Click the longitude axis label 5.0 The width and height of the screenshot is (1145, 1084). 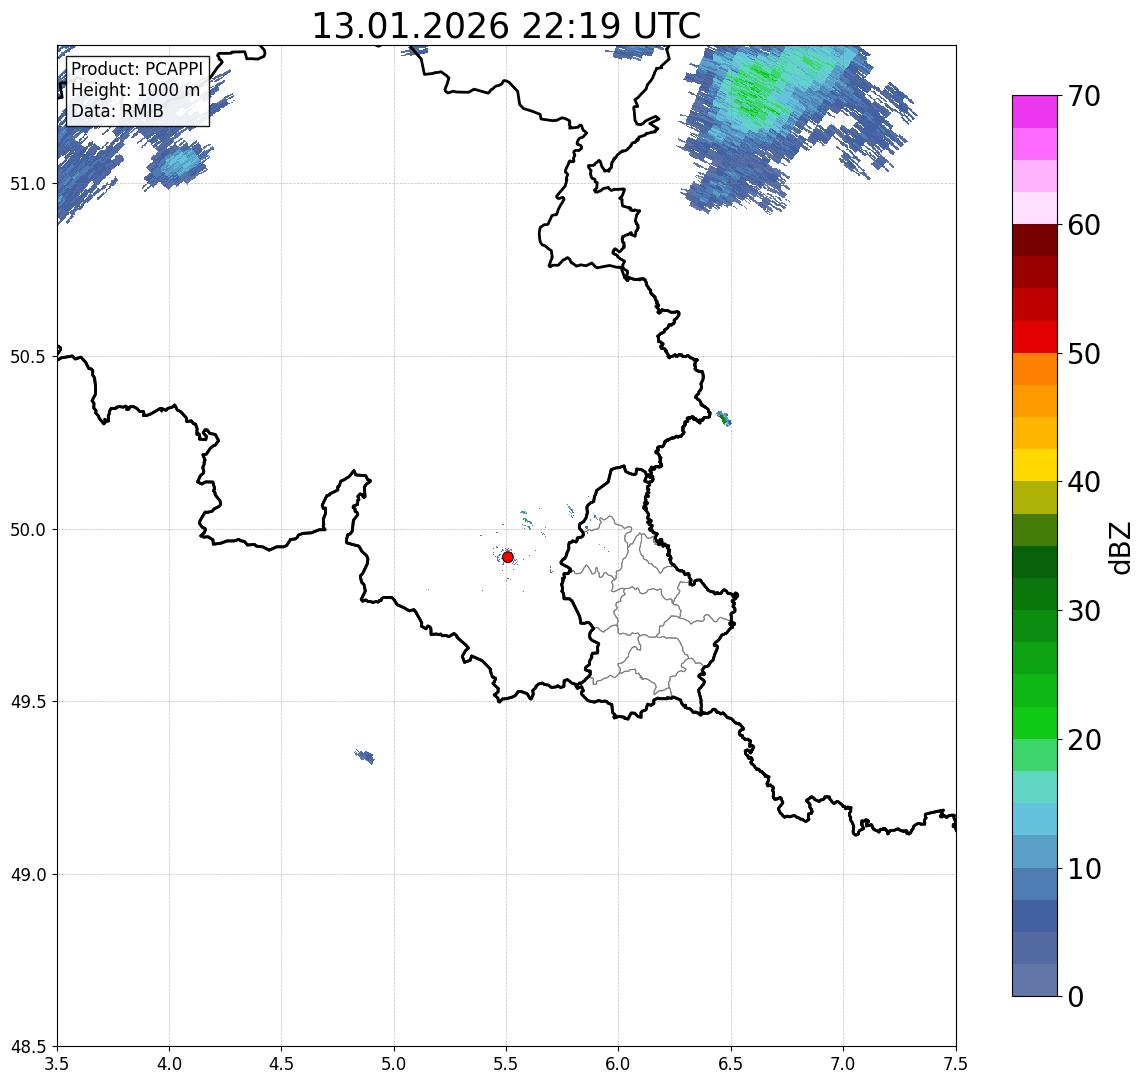394,1064
